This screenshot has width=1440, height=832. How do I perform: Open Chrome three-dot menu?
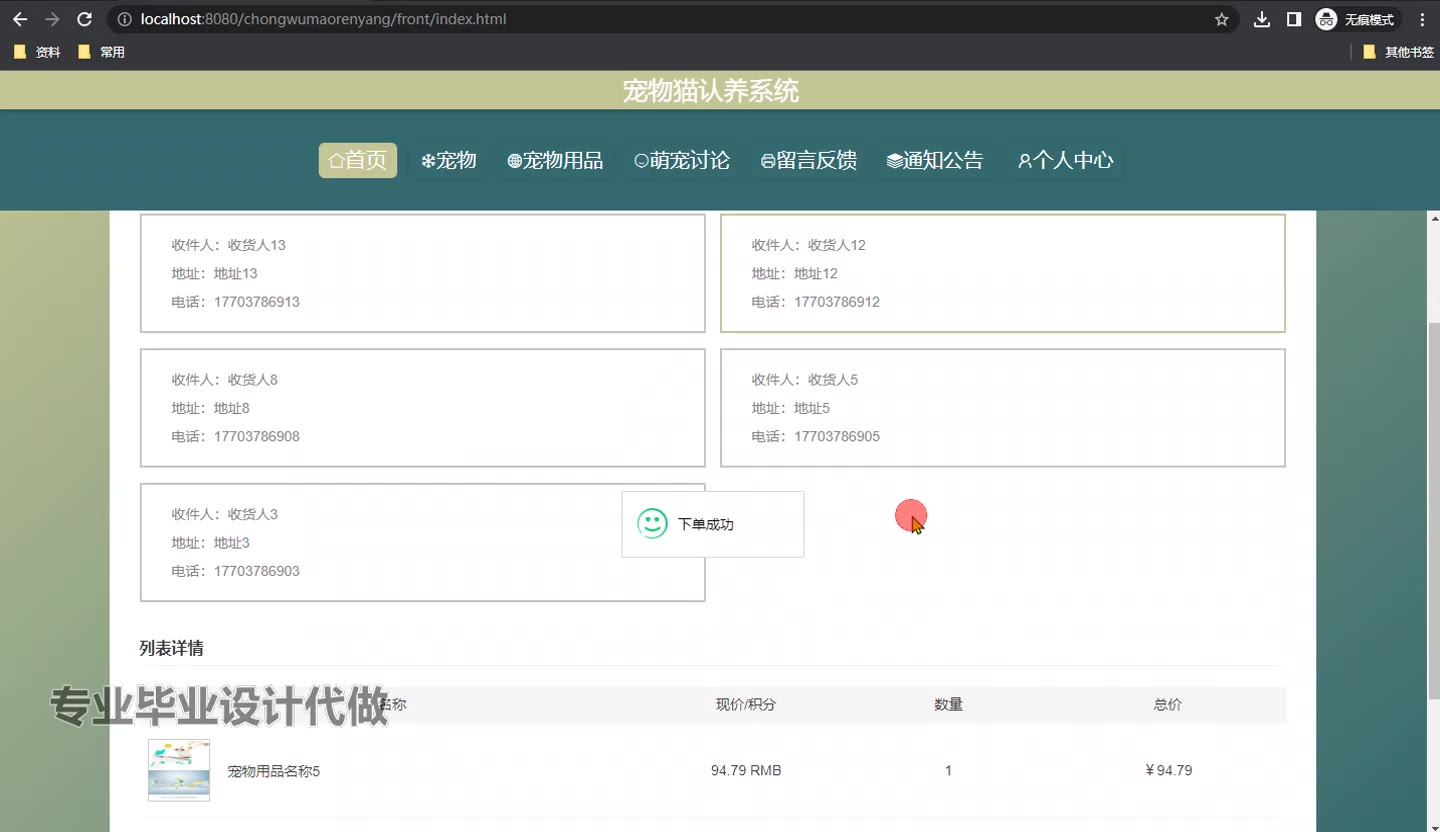point(1422,19)
